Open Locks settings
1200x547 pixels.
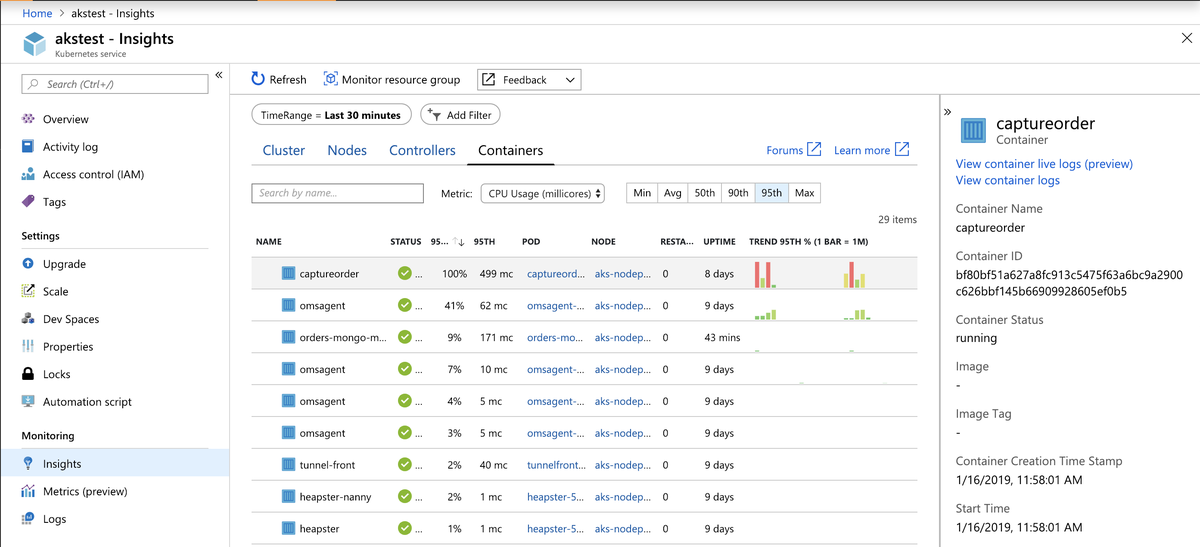57,374
